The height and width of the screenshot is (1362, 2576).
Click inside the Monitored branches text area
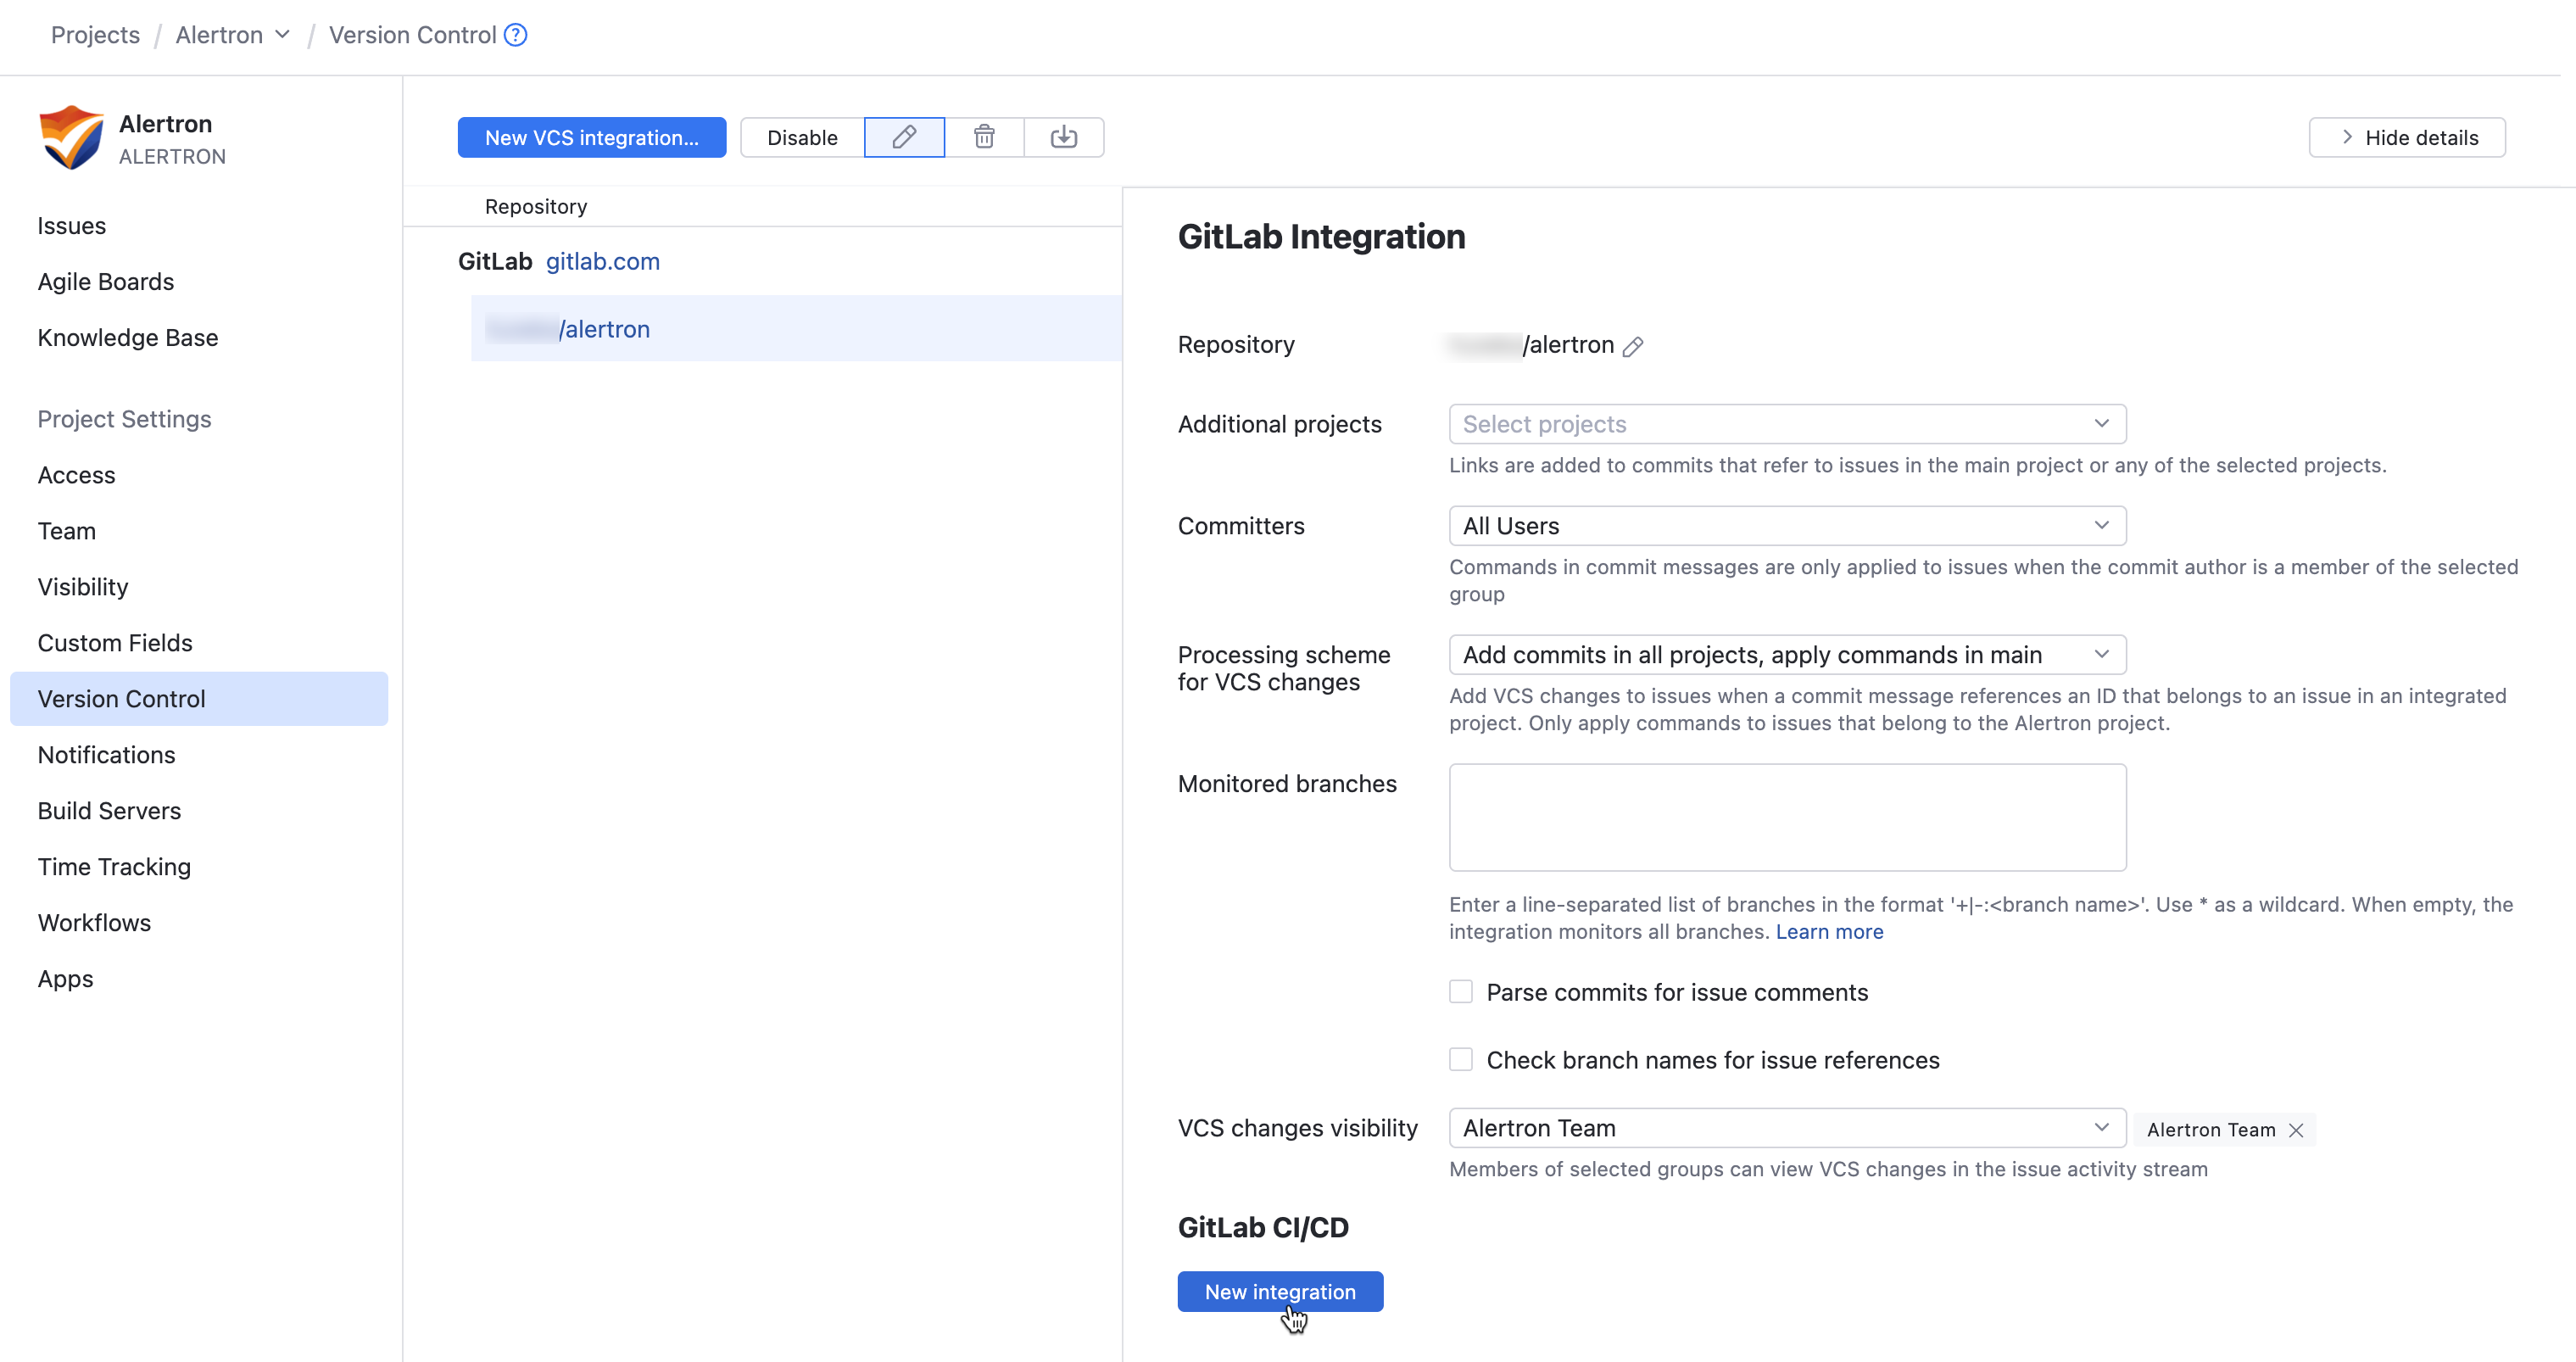1786,817
